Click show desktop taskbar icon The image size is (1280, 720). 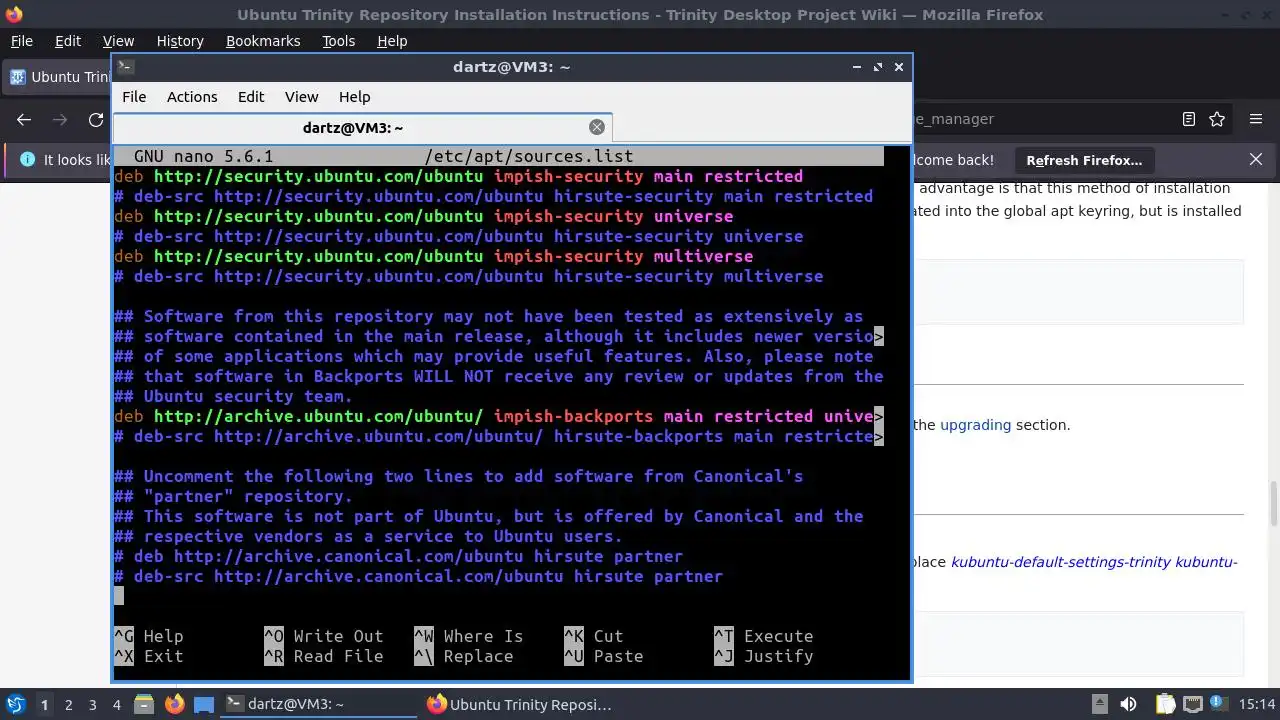204,704
